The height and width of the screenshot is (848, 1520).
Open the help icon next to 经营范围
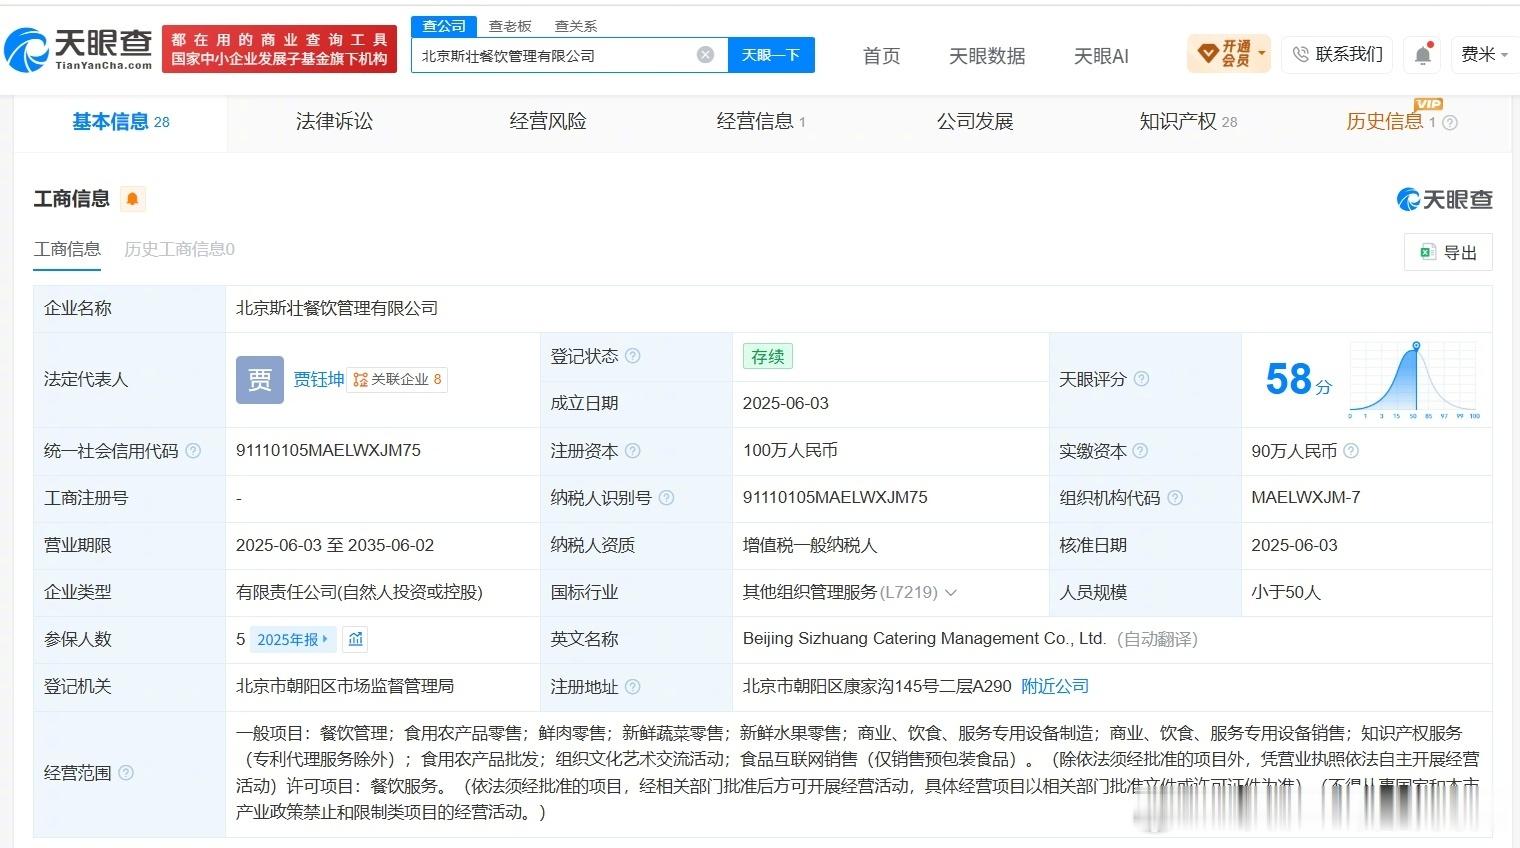126,773
